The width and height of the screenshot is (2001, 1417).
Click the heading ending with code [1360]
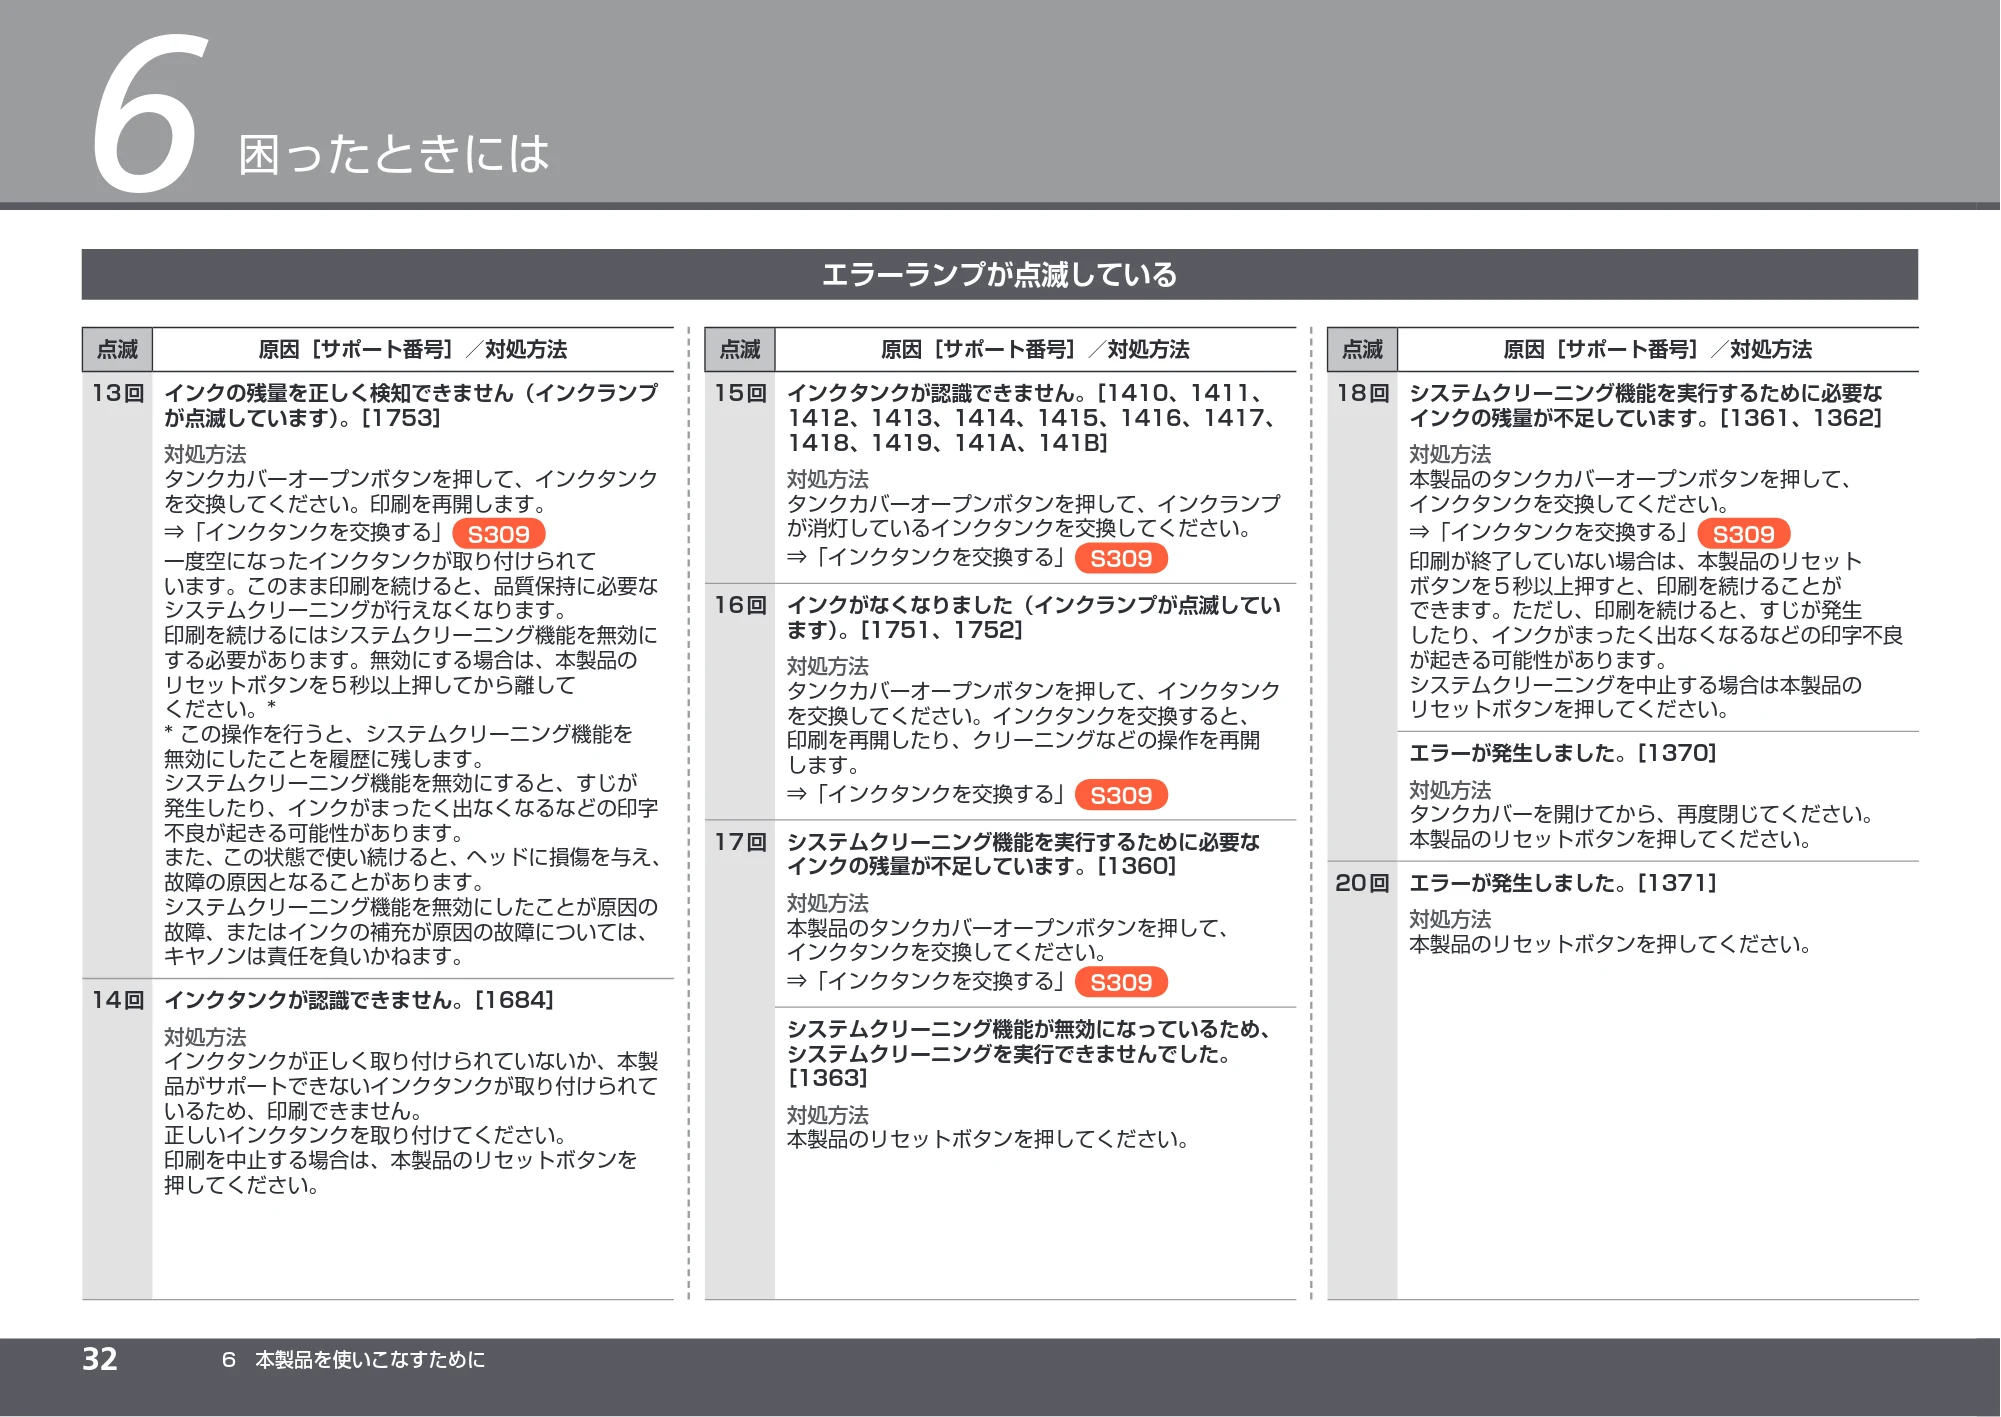tap(1023, 854)
